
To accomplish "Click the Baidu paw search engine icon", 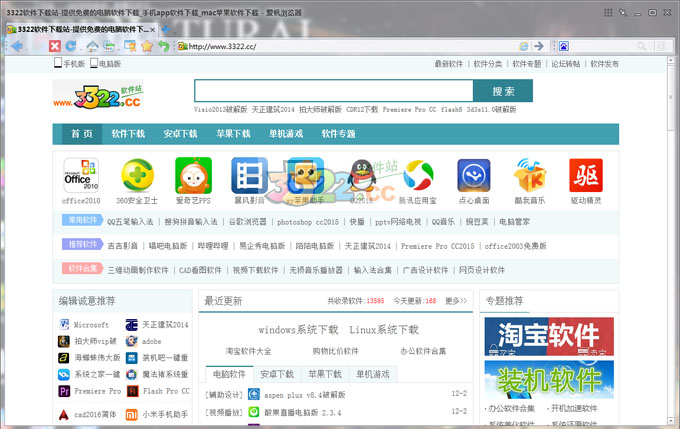I will click(563, 46).
